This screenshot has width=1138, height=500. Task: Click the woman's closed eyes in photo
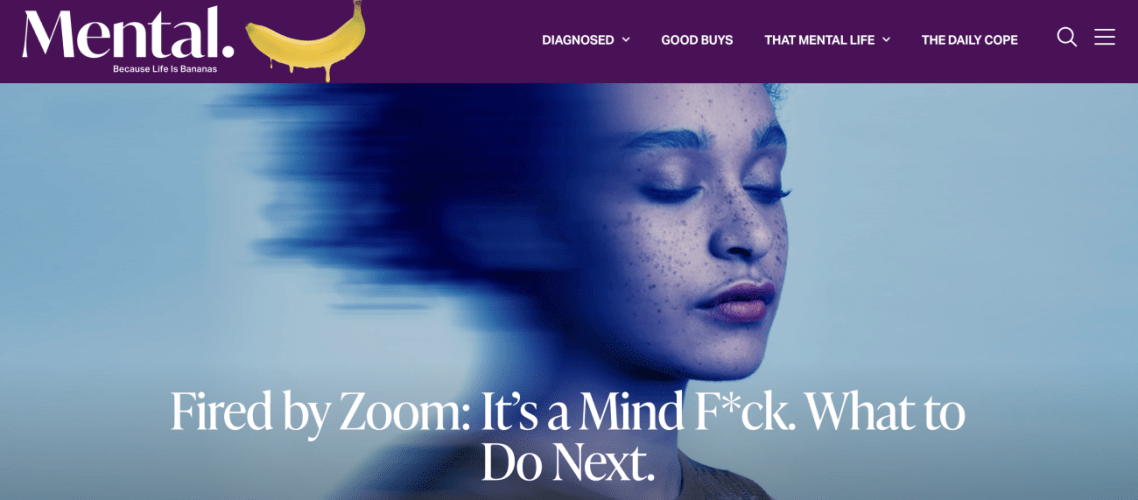(x=715, y=192)
